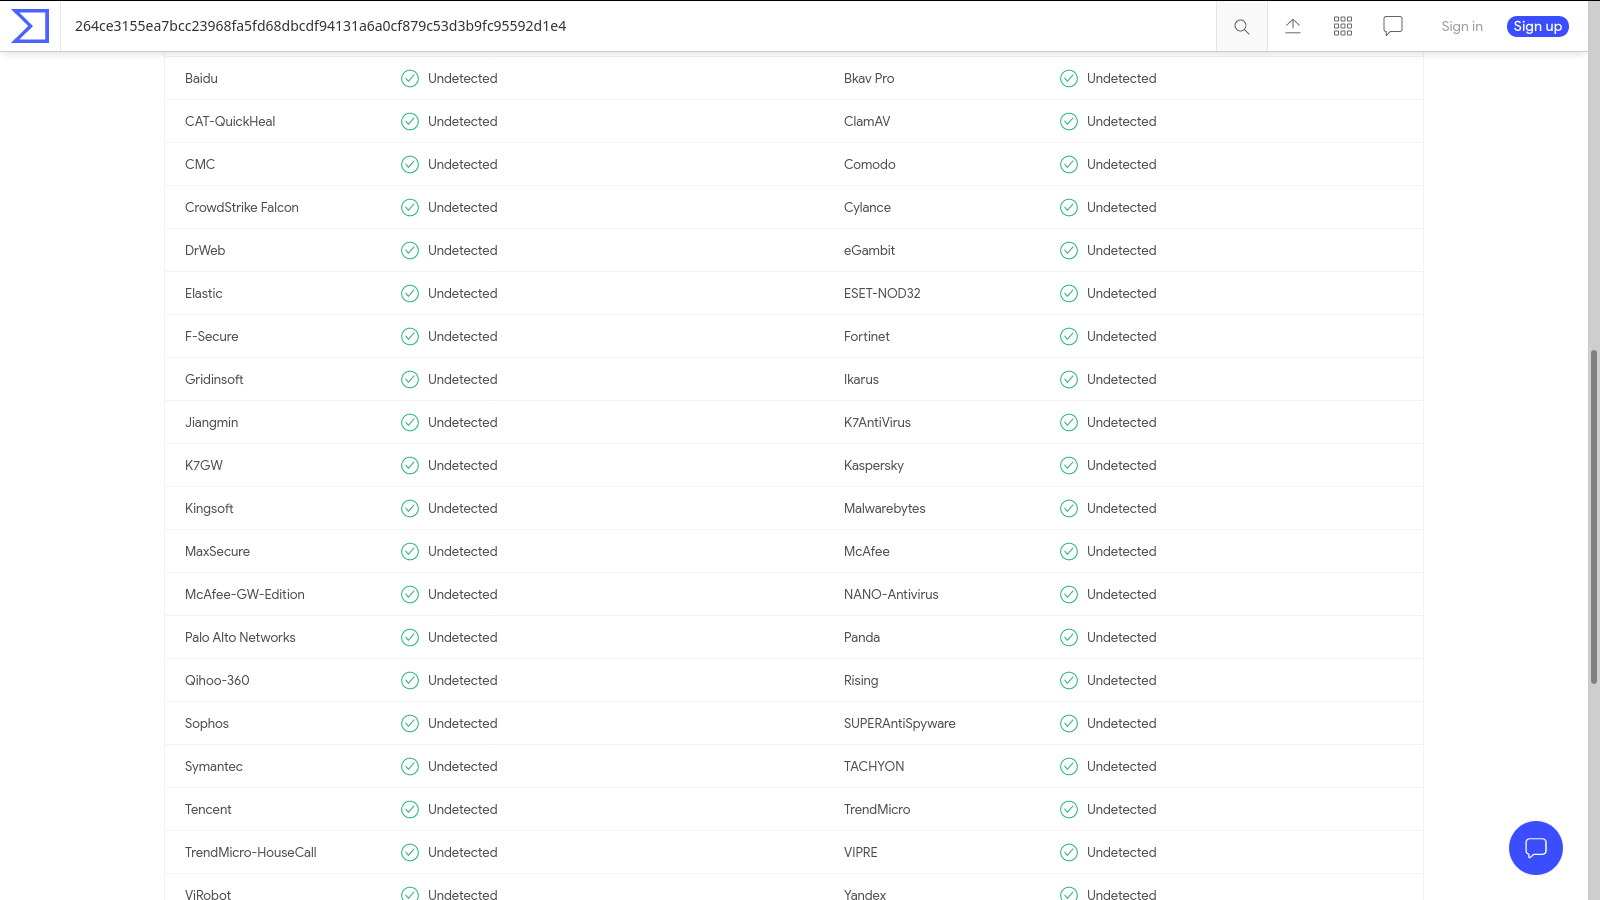
Task: Click the Comodo undetected check icon
Action: click(x=1068, y=164)
